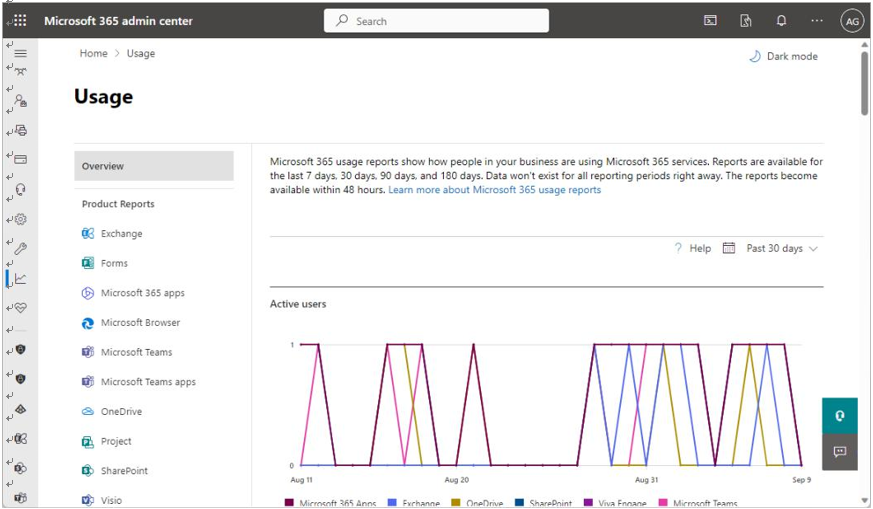Toggle Viva Engage legend series in chart
Screen dimensions: 873x509
pyautogui.click(x=615, y=503)
